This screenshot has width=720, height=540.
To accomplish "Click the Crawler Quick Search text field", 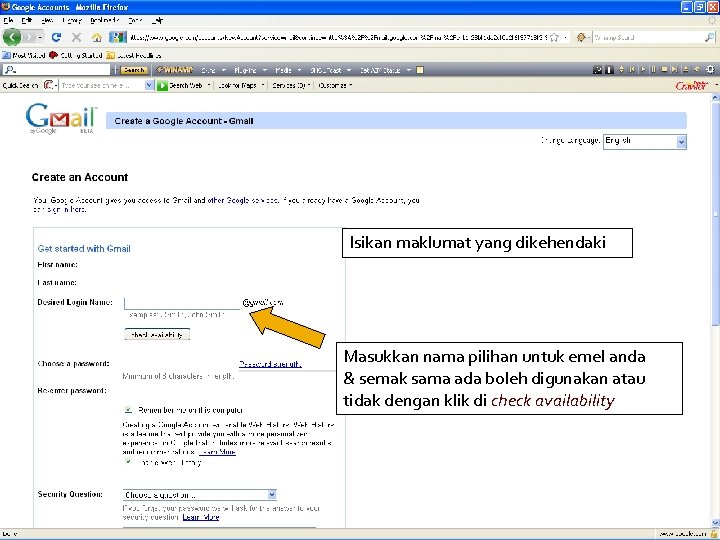I will coord(102,85).
